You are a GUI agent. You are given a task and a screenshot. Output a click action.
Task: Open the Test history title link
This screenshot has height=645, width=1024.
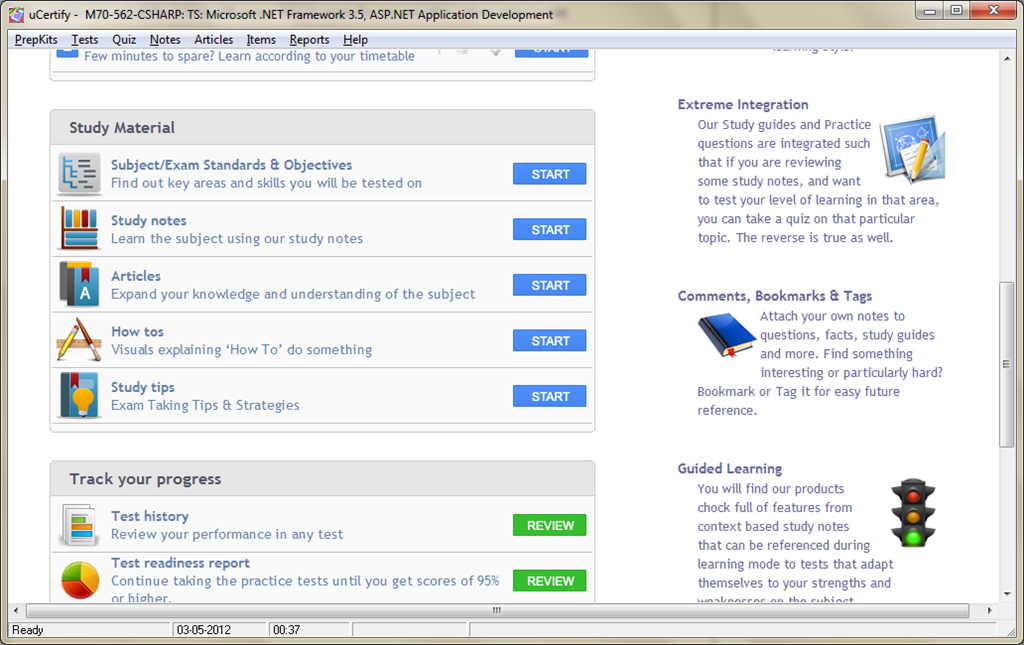(x=150, y=516)
